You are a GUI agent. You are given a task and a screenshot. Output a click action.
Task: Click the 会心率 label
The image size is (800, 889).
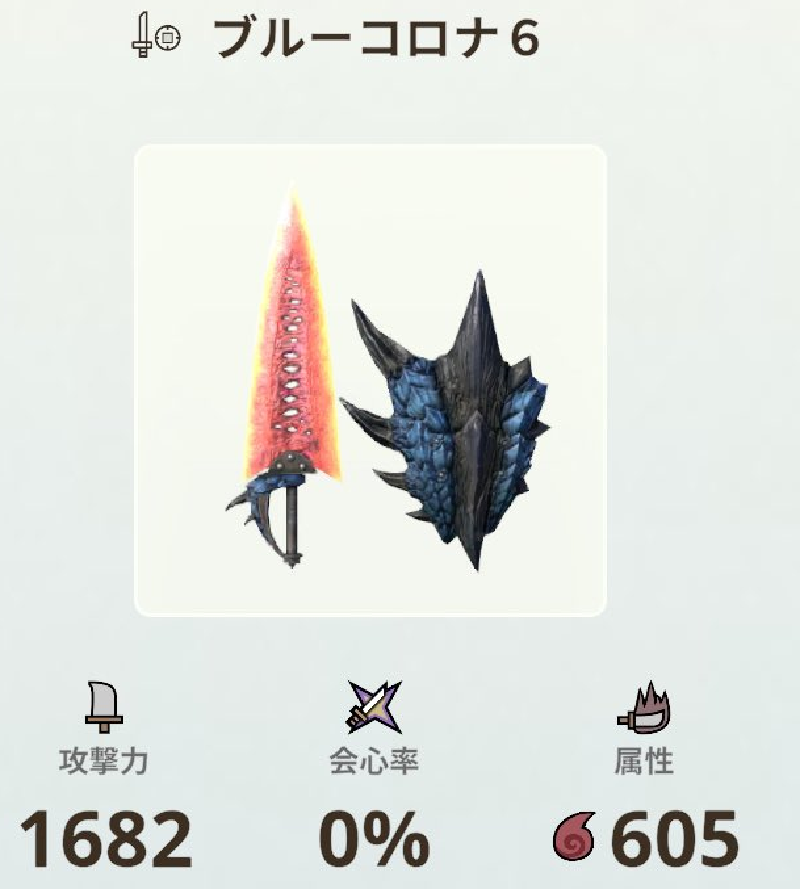[374, 761]
